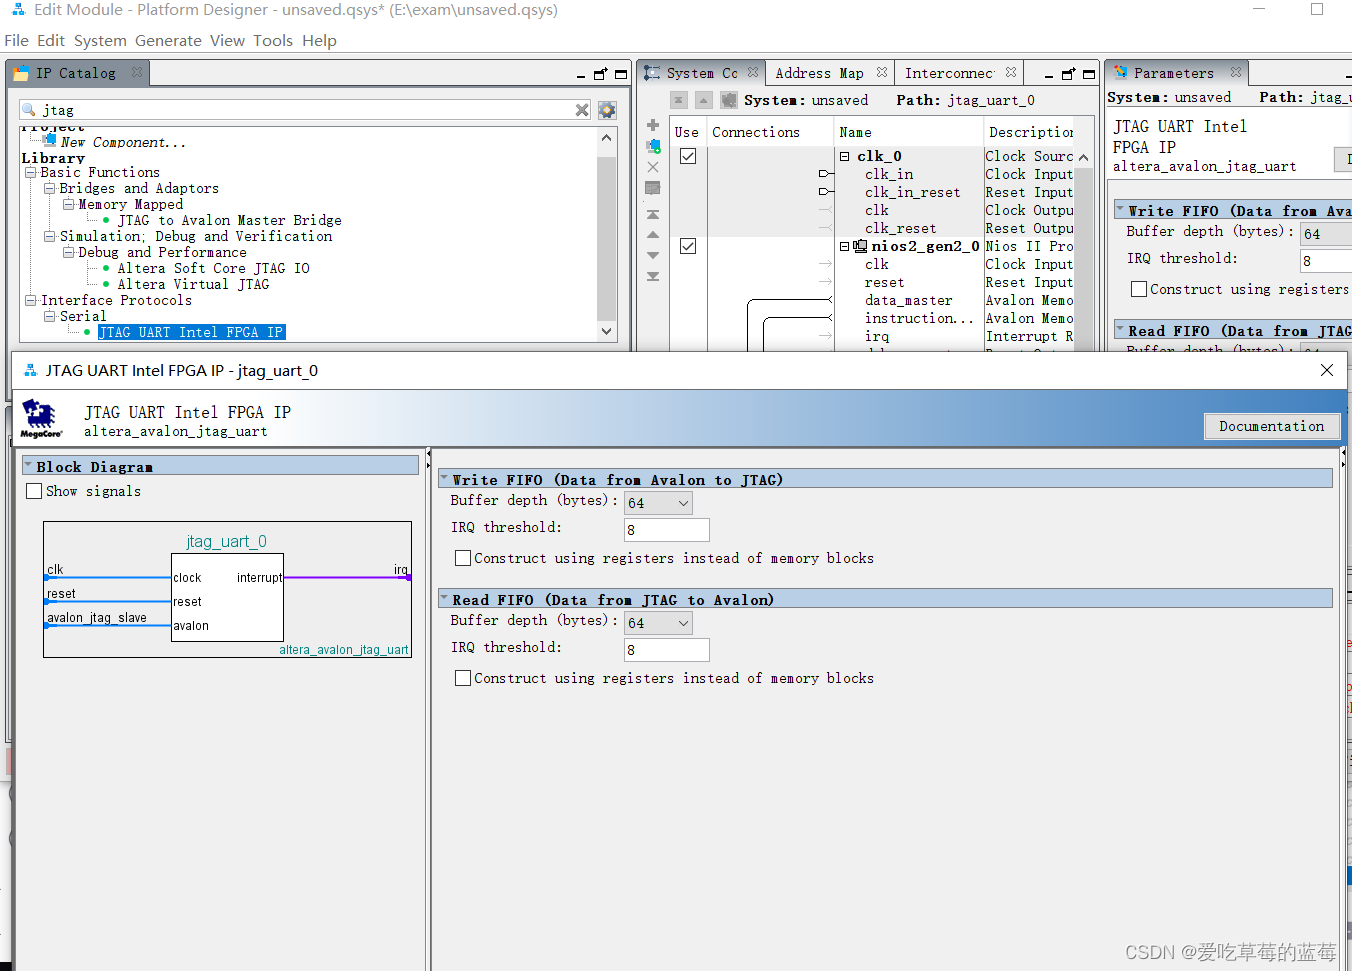Enable Read FIFO construct using registers checkbox

click(x=463, y=678)
